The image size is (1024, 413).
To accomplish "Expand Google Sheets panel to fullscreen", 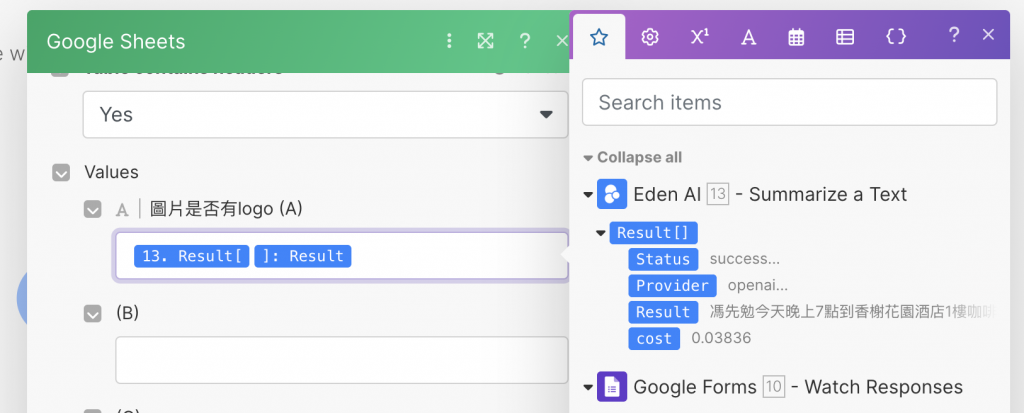I will (x=485, y=41).
